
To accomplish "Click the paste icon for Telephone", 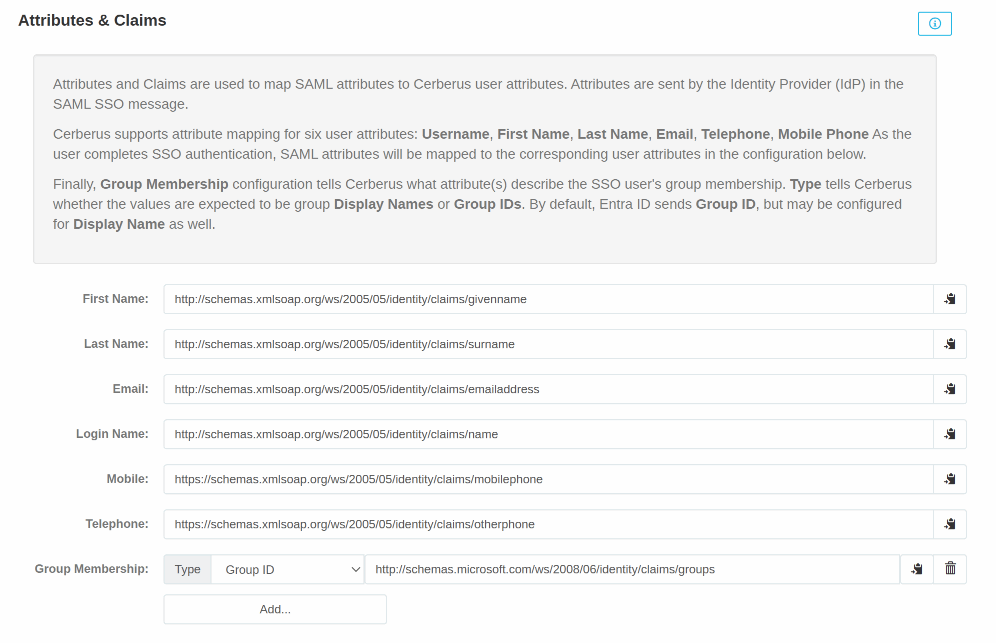I will 950,524.
